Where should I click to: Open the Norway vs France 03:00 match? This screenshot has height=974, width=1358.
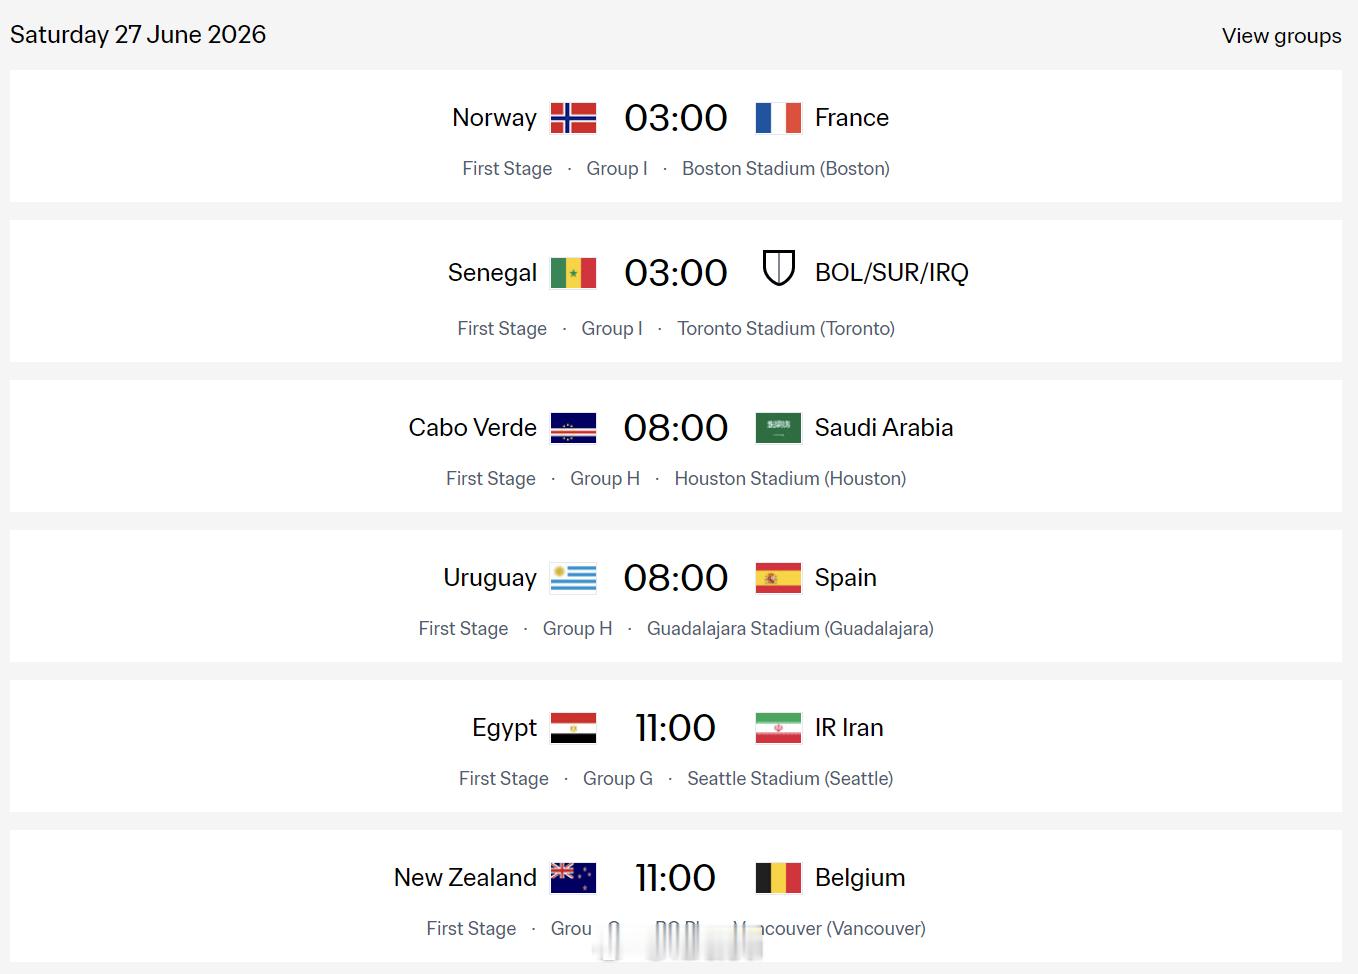pos(676,118)
